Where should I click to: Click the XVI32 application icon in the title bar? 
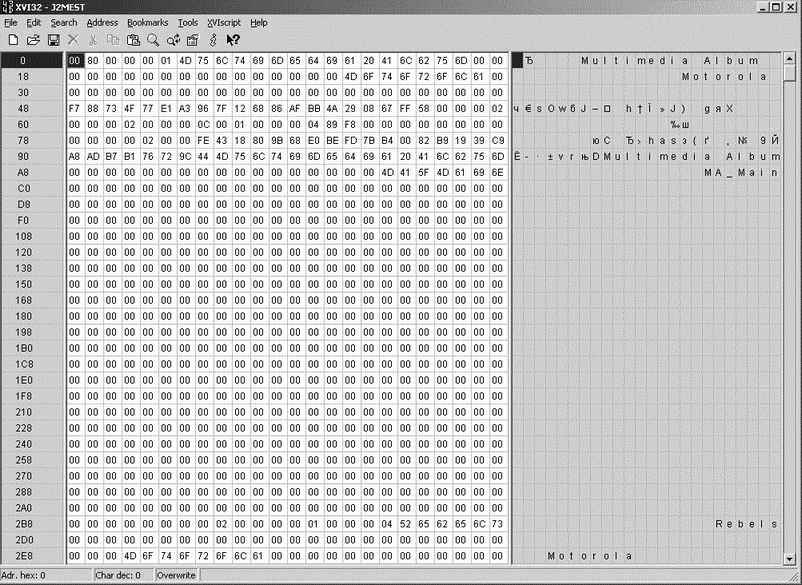click(x=7, y=7)
